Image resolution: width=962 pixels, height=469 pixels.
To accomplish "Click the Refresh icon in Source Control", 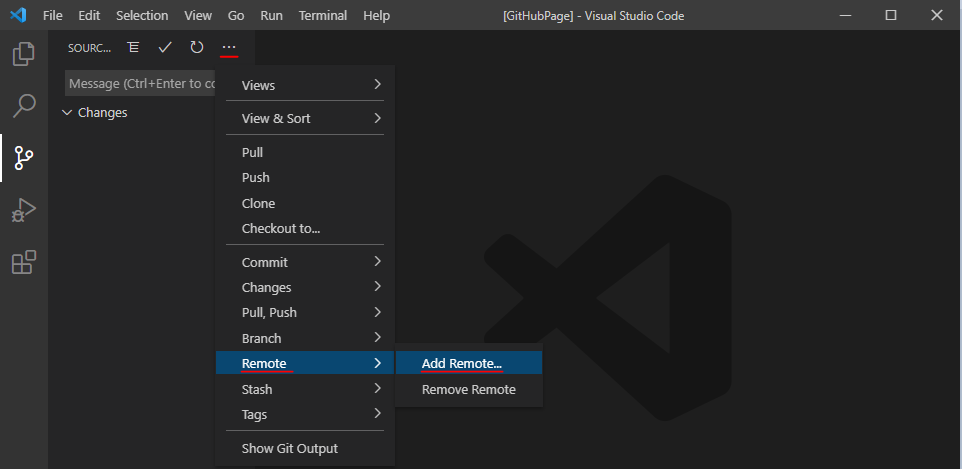I will (x=196, y=47).
